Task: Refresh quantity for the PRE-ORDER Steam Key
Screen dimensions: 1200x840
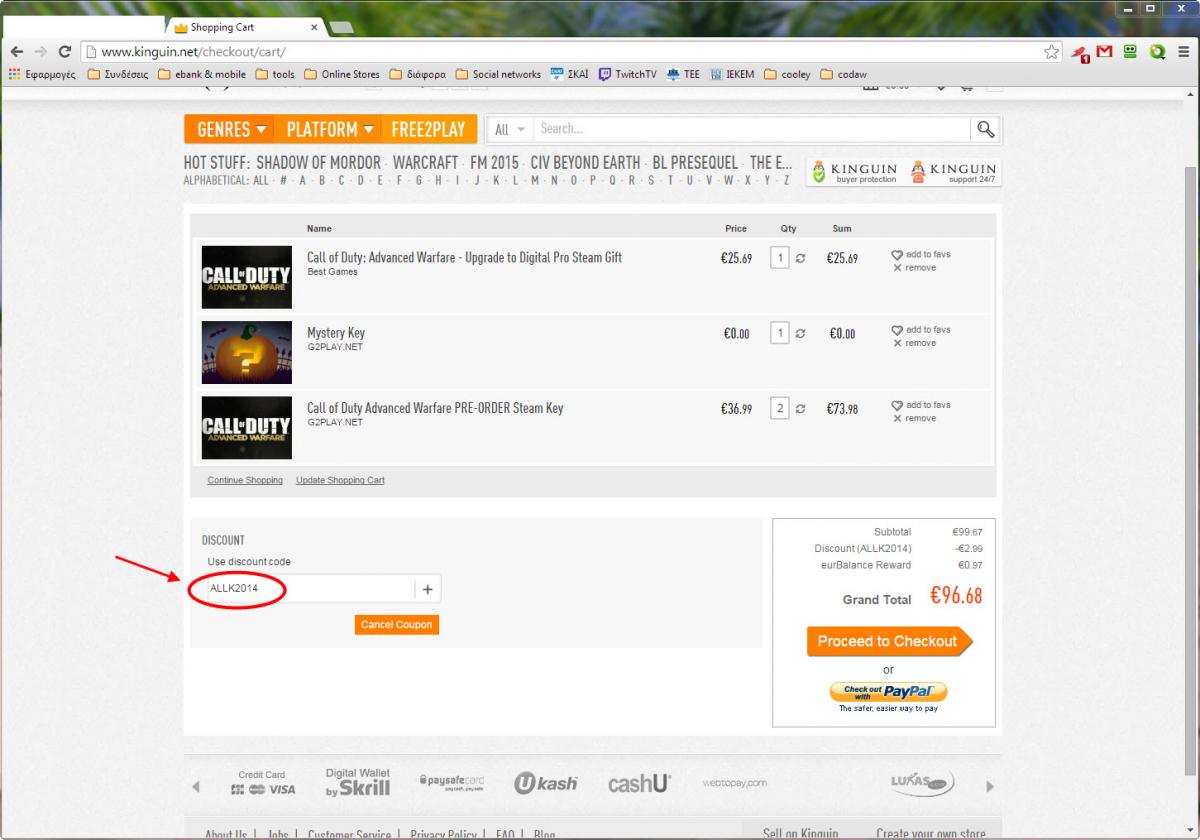Action: pyautogui.click(x=799, y=409)
